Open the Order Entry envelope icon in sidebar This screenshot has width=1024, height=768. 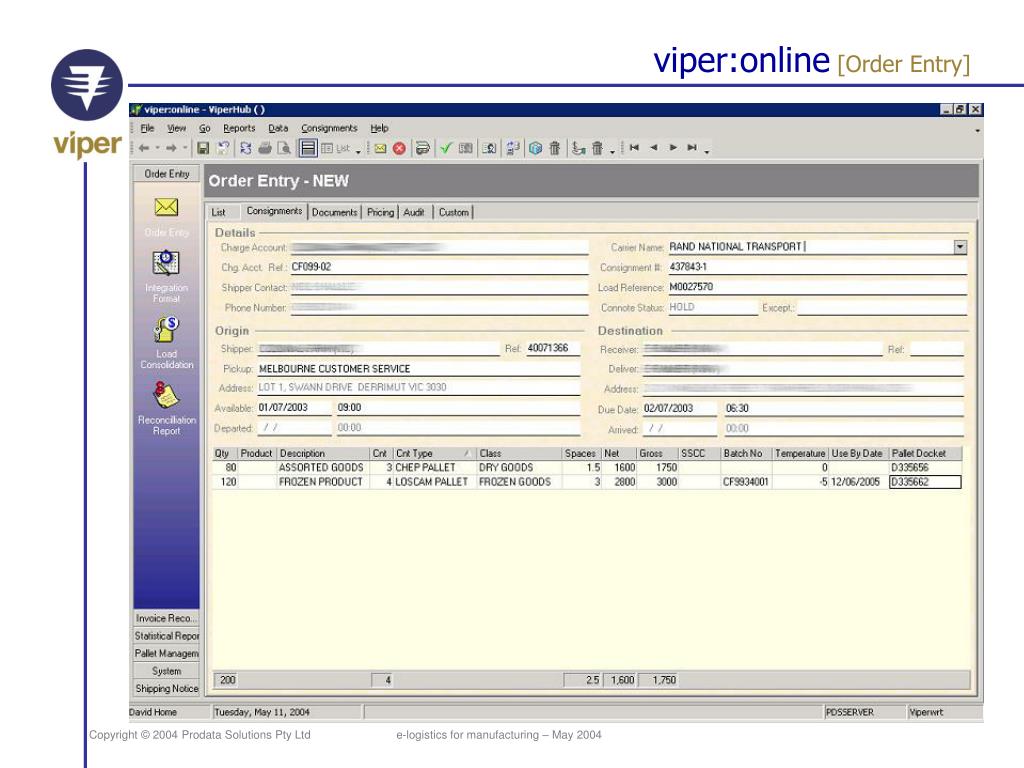tap(167, 207)
